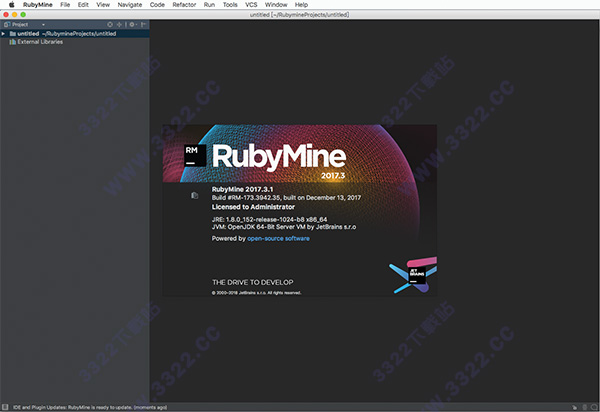Open the Apple menu
The height and width of the screenshot is (412, 600).
[11, 5]
